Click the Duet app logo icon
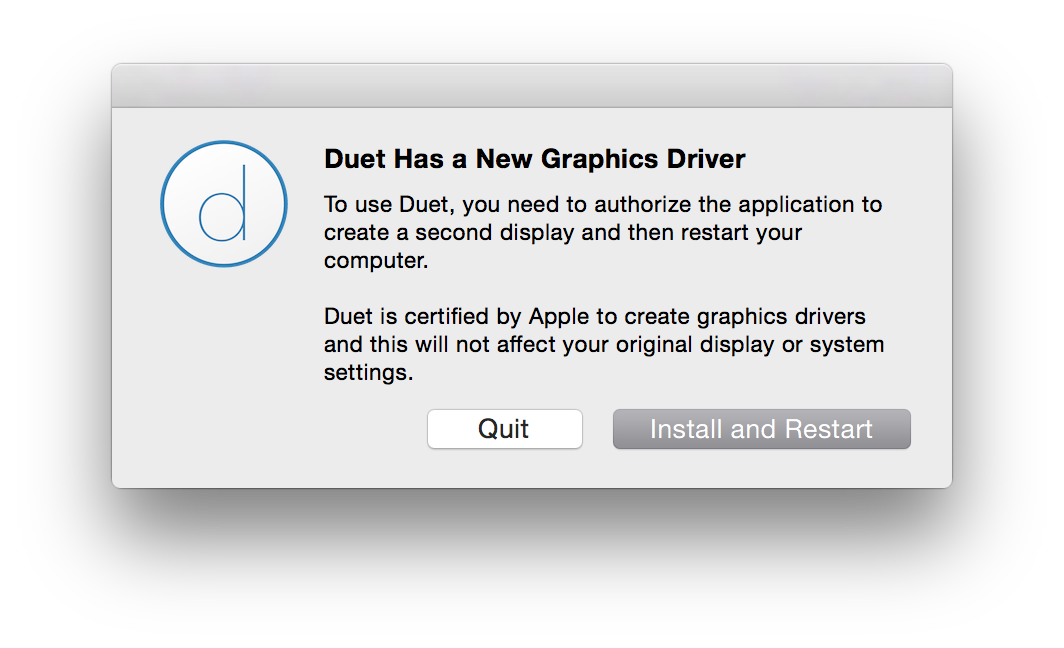The image size is (1064, 648). [x=224, y=204]
